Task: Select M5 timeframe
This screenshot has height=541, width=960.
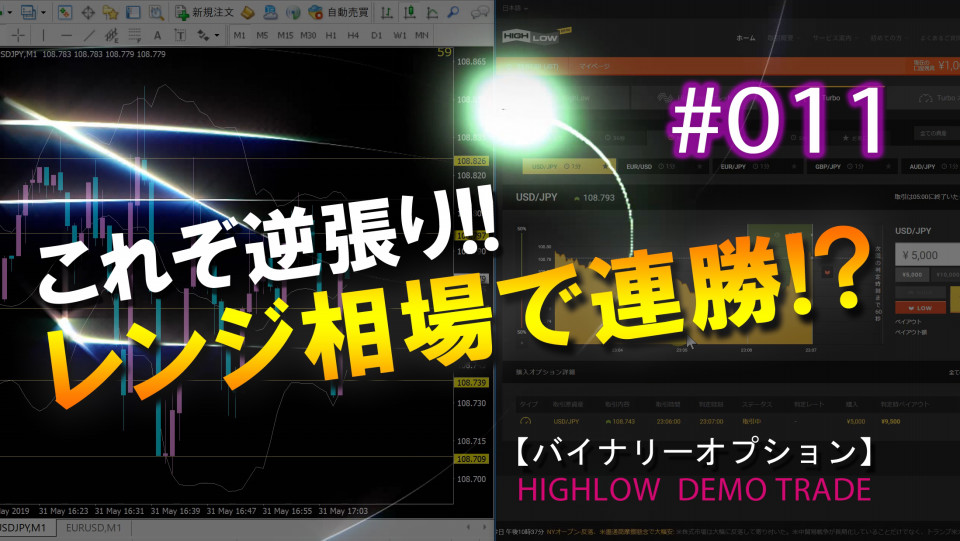Action: 262,35
